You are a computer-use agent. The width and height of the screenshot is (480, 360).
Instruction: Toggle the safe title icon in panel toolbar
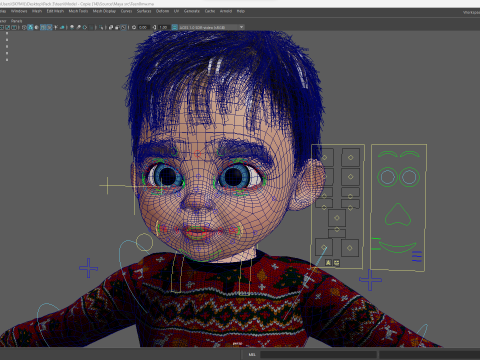click(x=14, y=27)
